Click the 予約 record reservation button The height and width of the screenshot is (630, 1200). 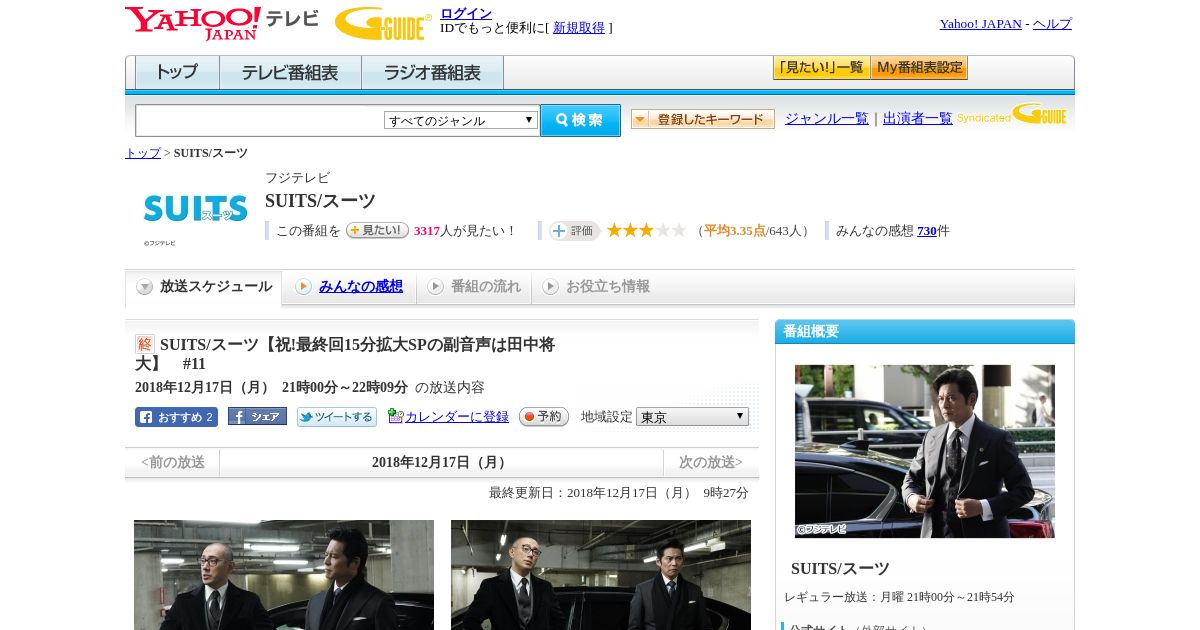pos(544,417)
